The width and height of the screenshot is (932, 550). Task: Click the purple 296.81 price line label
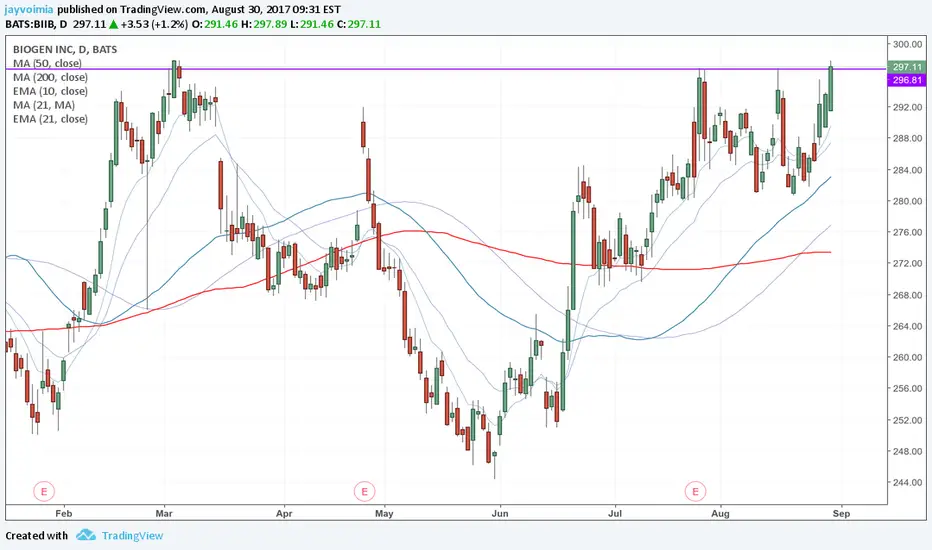(906, 80)
